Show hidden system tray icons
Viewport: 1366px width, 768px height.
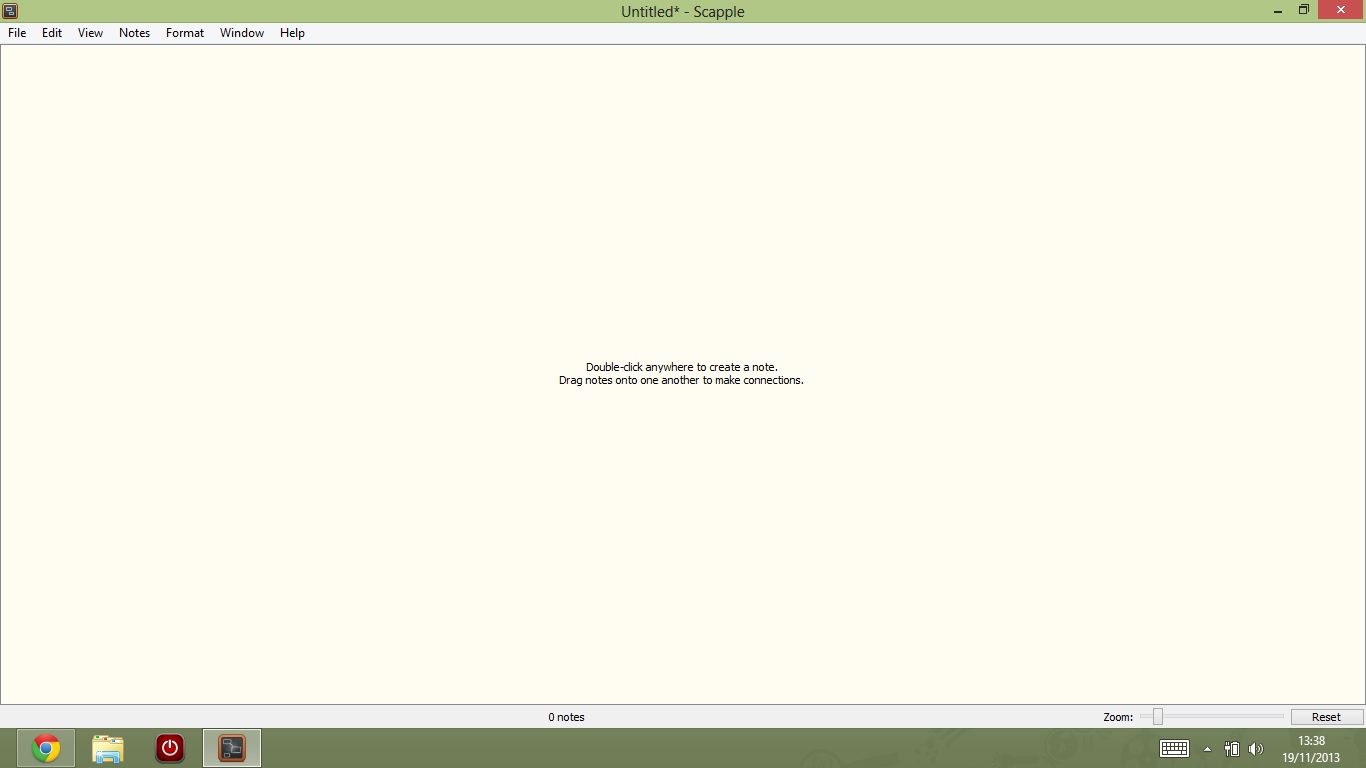pos(1207,749)
